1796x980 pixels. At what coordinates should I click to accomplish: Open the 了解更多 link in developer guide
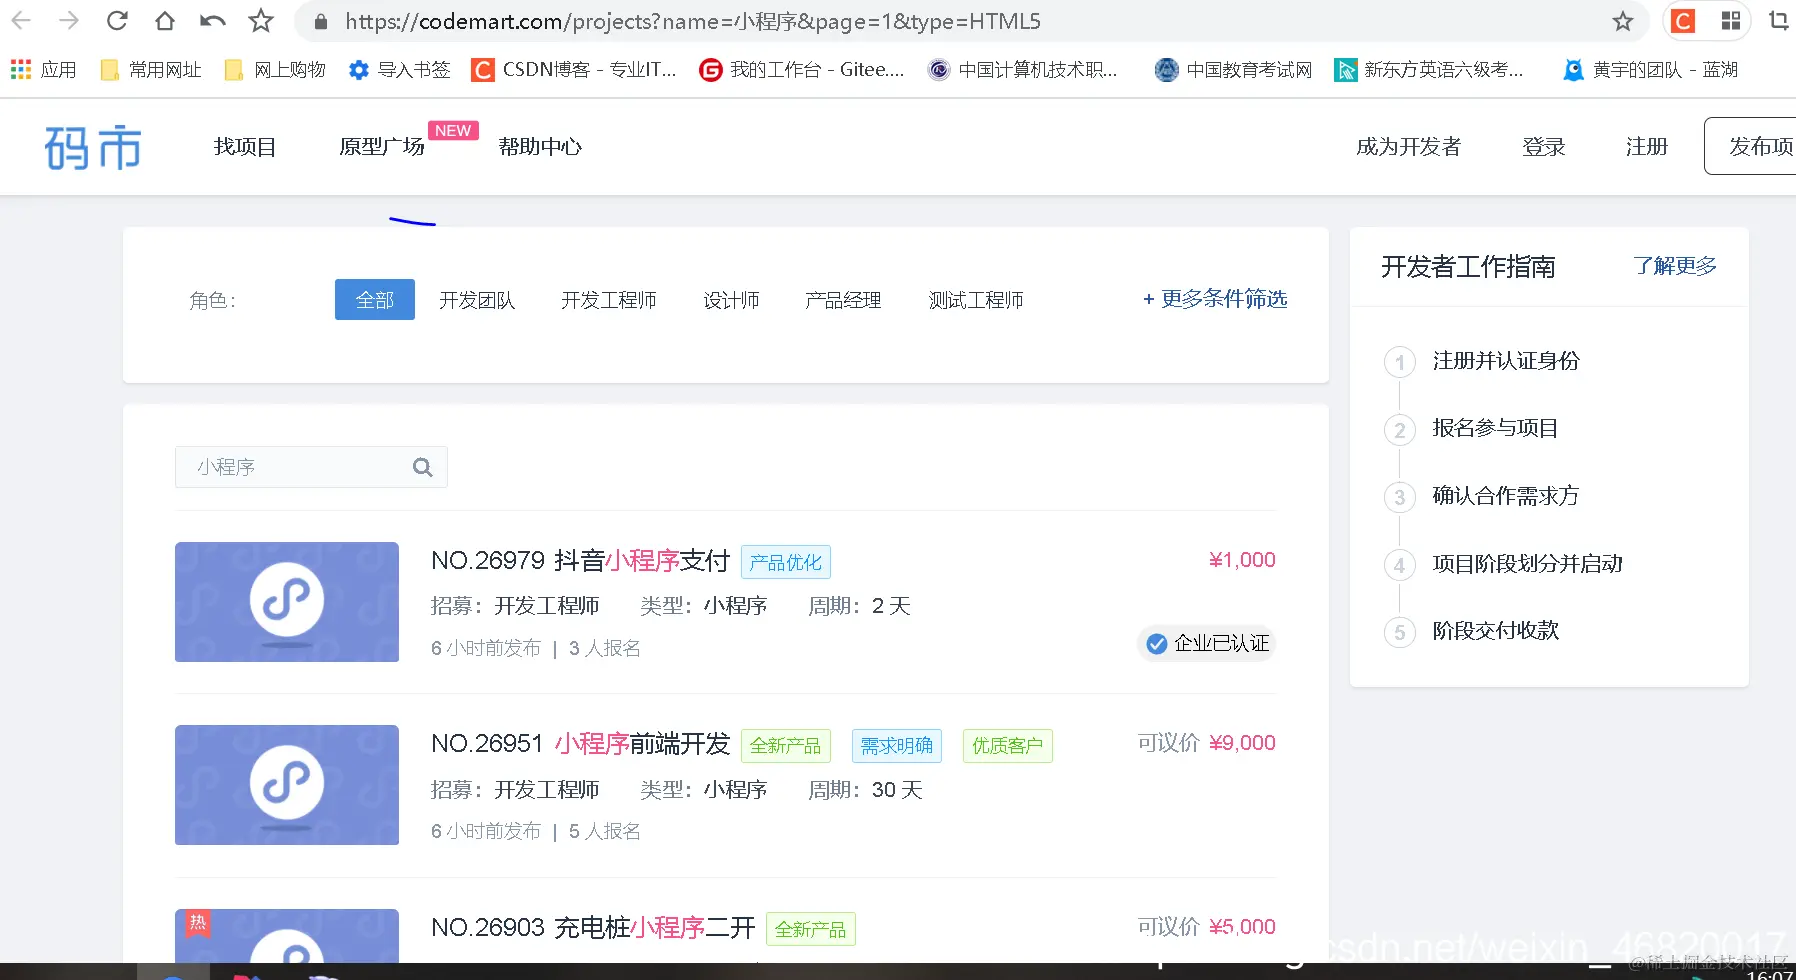click(x=1674, y=266)
